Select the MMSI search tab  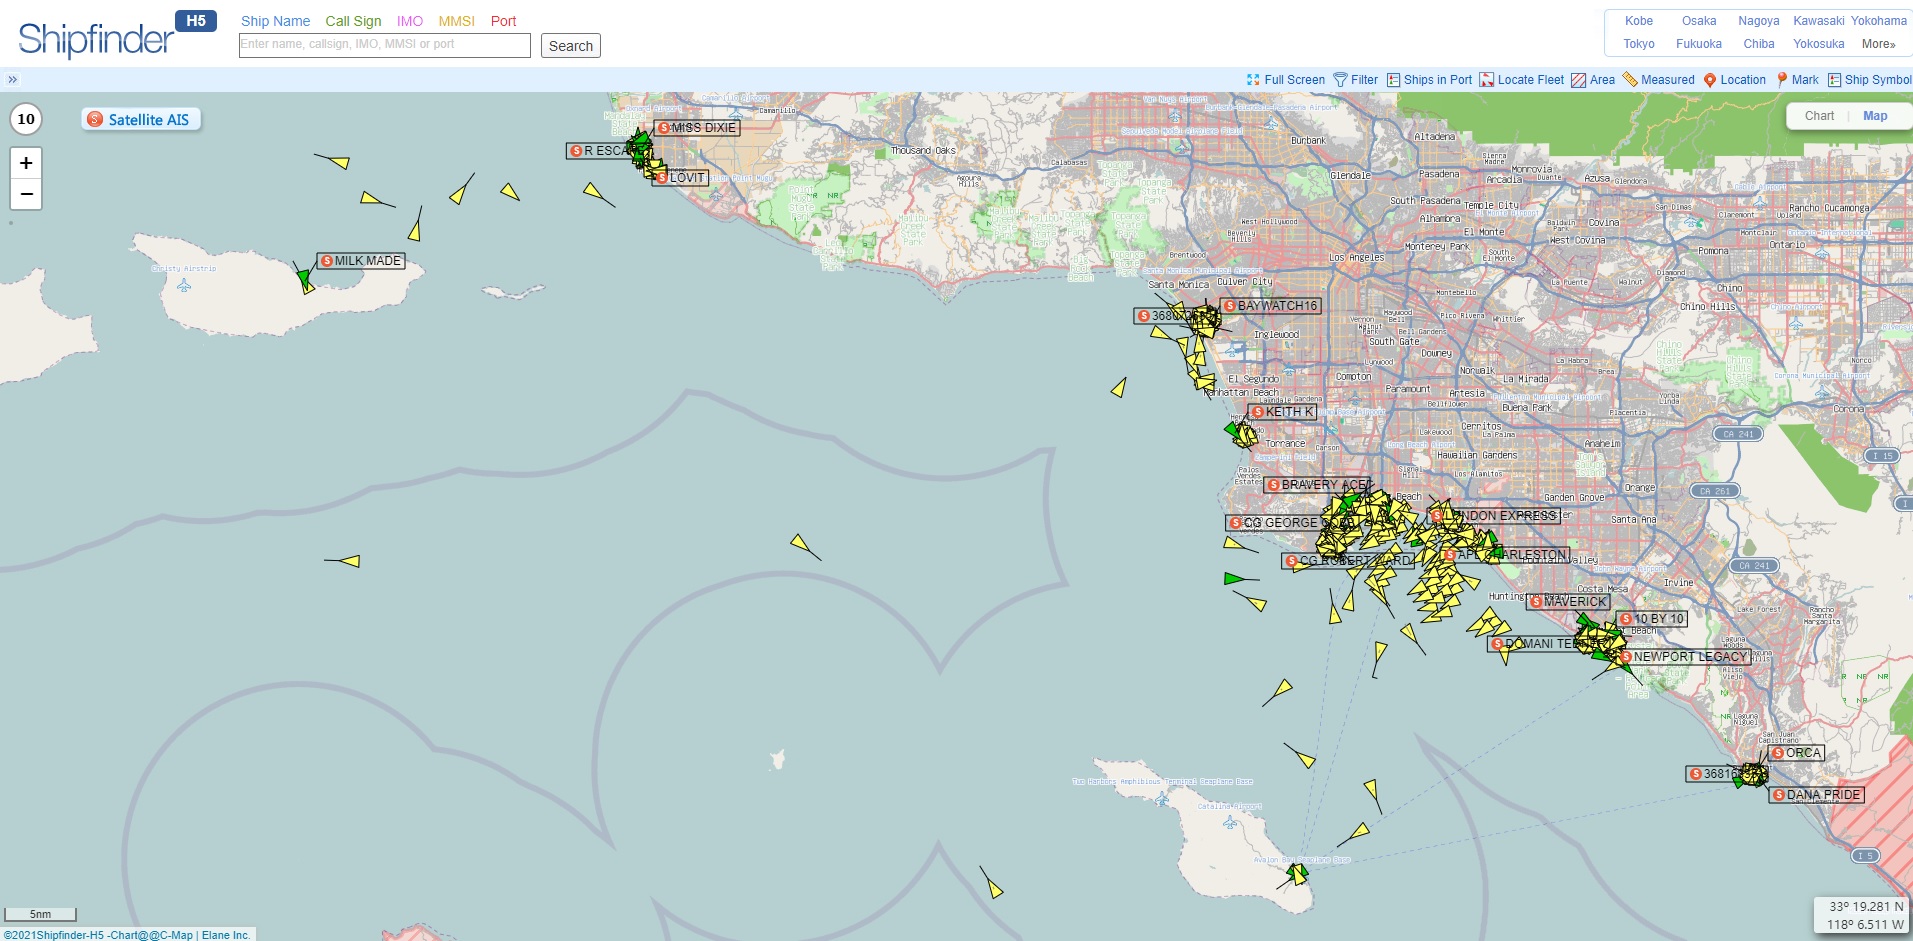pyautogui.click(x=456, y=21)
